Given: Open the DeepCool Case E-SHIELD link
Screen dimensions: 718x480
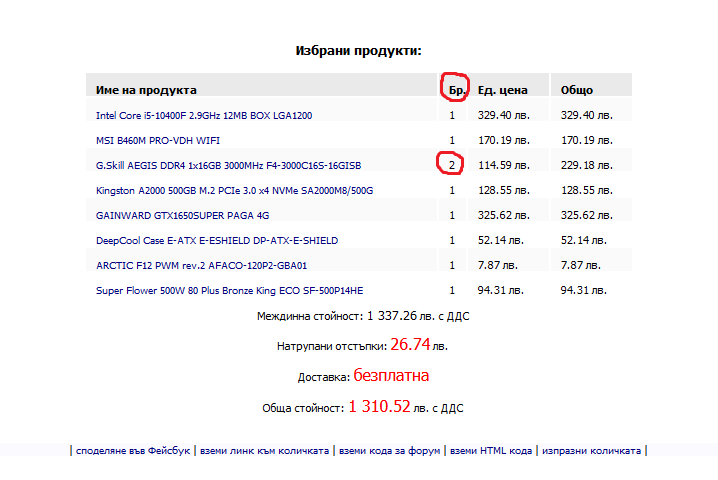Looking at the screenshot, I should [x=217, y=240].
